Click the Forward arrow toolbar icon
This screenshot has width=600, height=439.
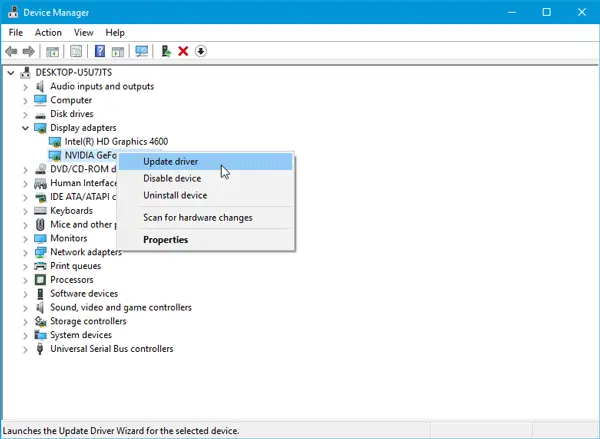coord(29,51)
